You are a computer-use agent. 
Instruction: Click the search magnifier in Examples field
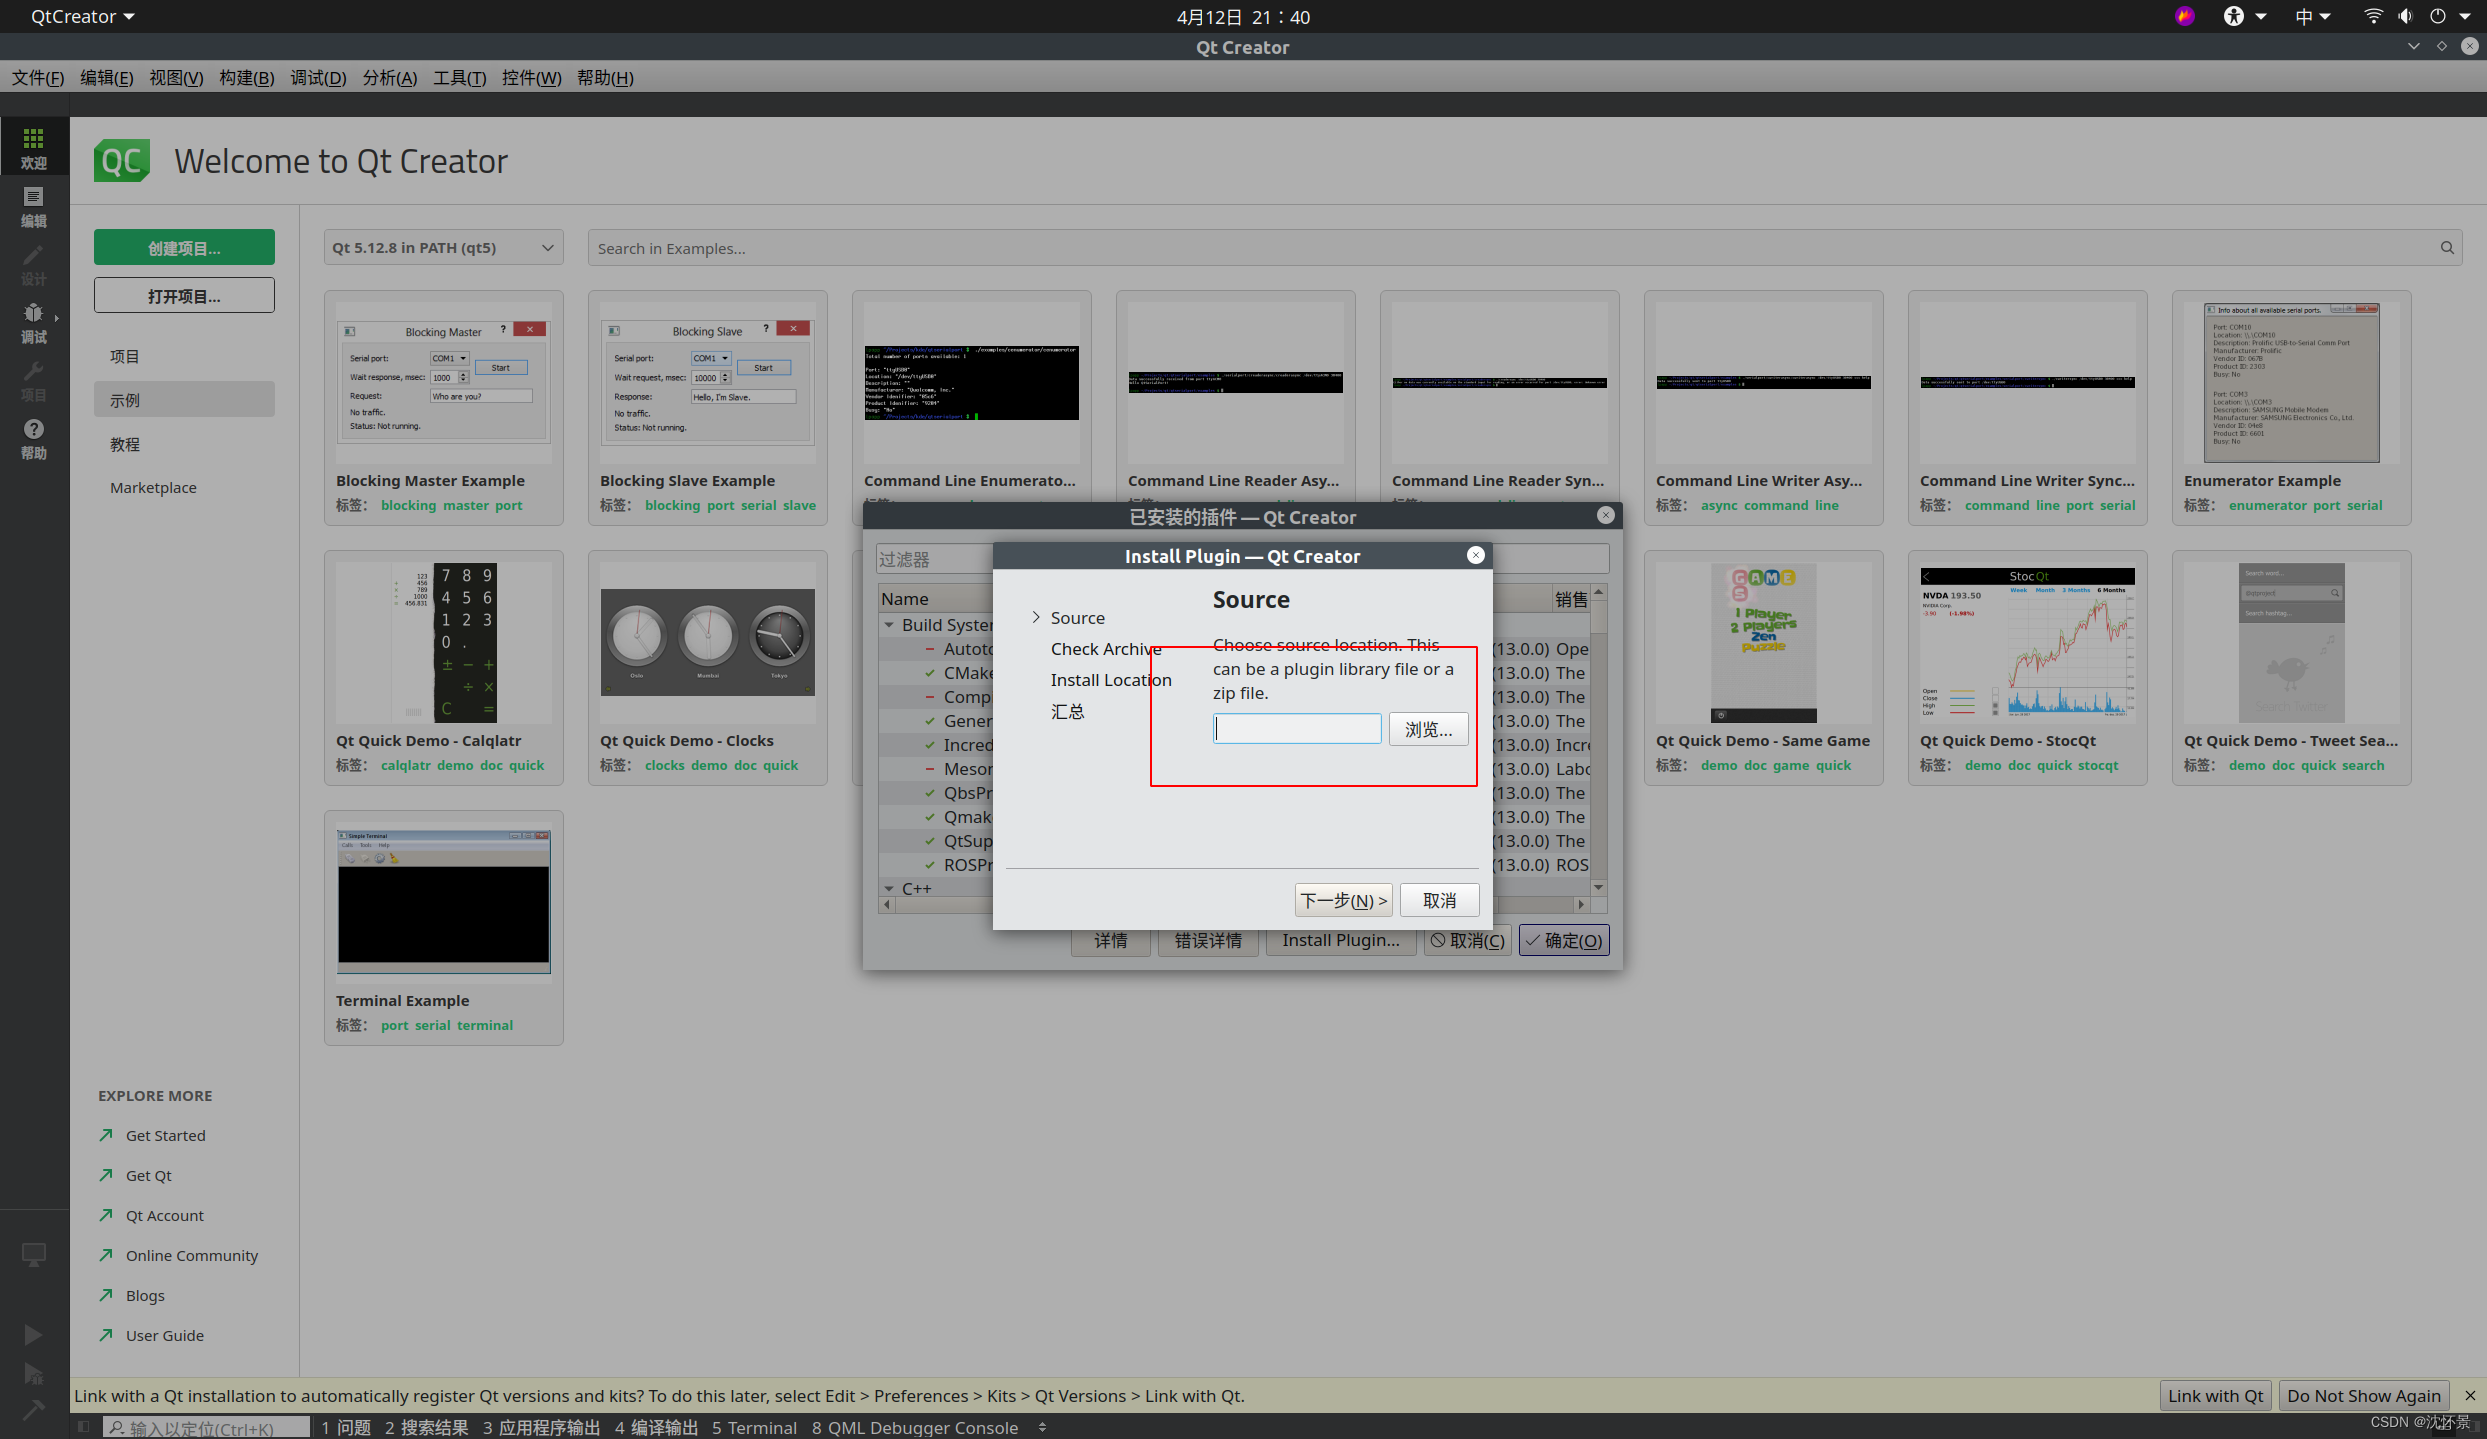pos(2446,248)
